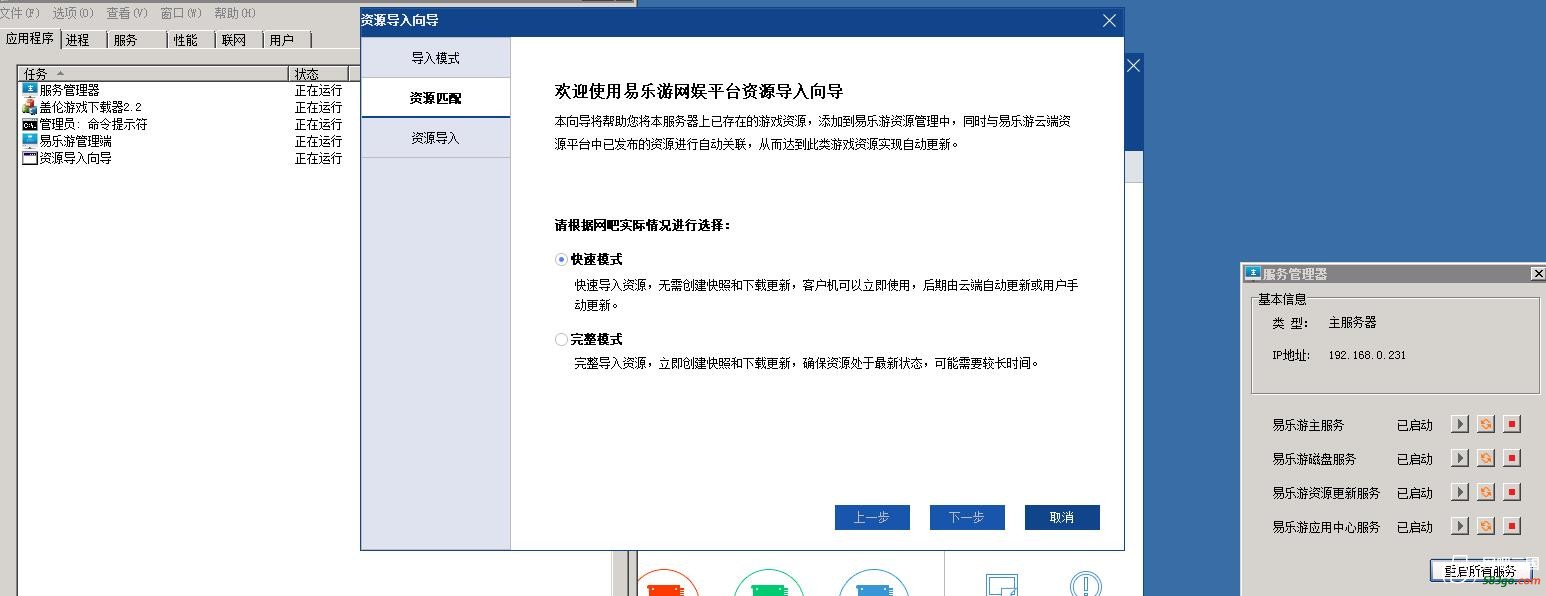
Task: Close the 服务管理器 window
Action: coord(1538,274)
